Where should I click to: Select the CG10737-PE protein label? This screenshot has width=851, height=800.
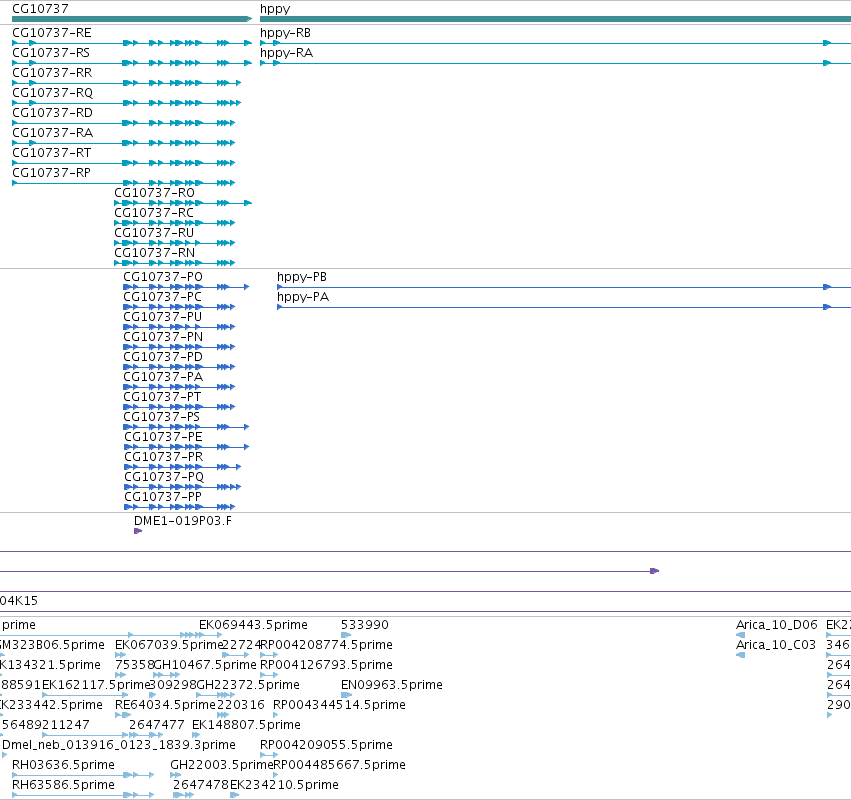pos(163,437)
